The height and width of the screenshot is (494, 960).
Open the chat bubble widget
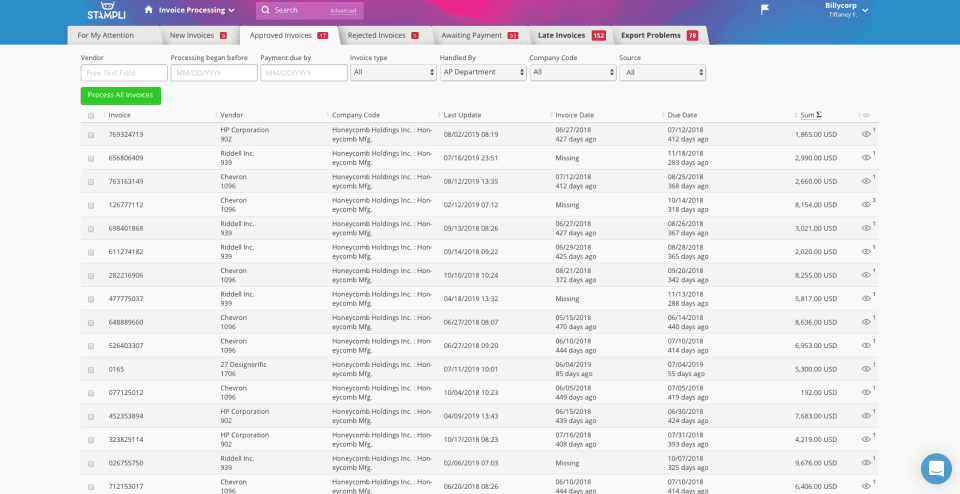(x=936, y=469)
